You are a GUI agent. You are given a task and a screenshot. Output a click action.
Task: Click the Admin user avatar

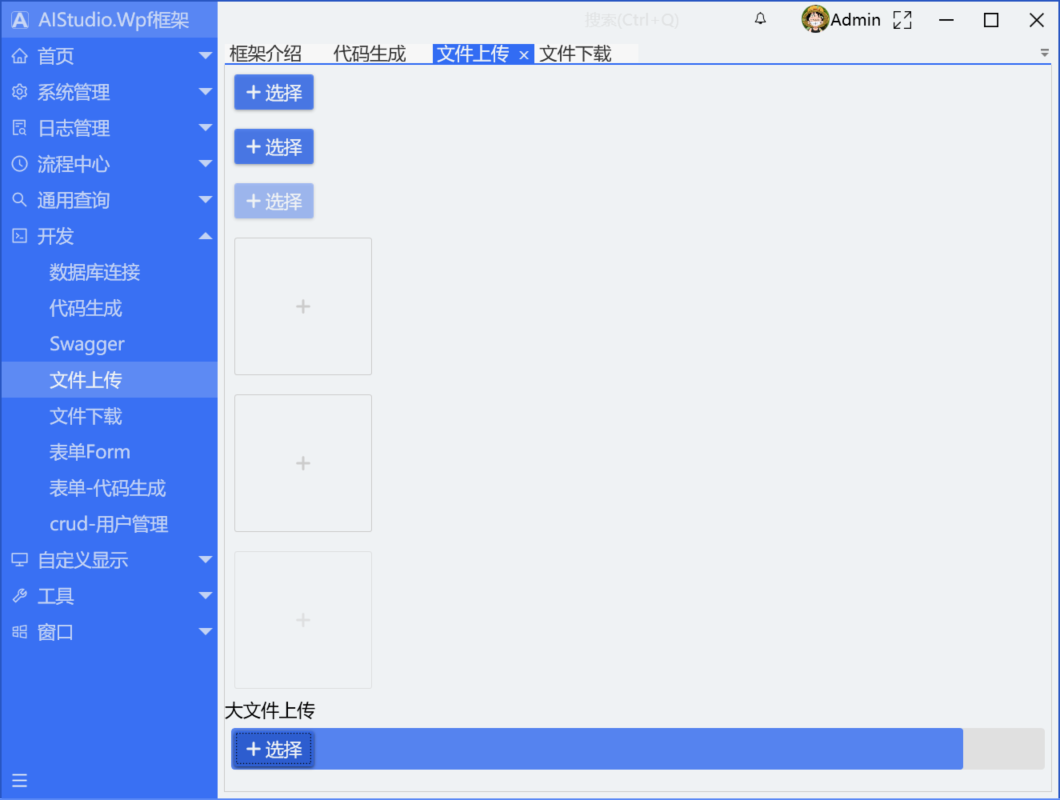[x=815, y=20]
